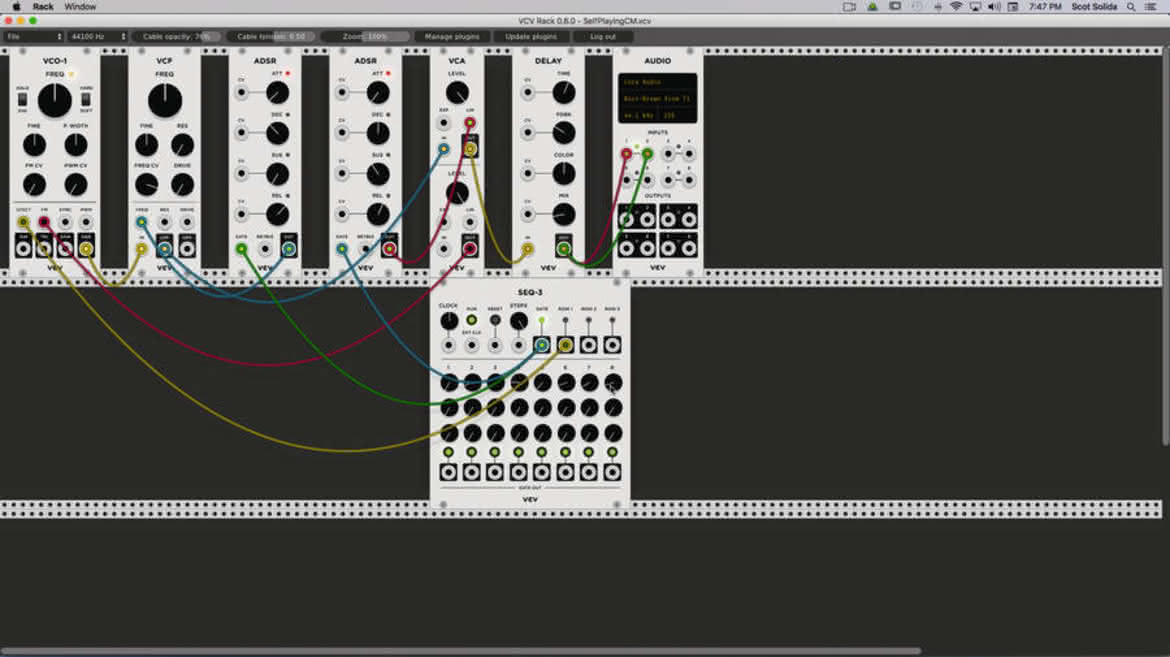Click second ADSR GATE input jack
Viewport: 1170px width, 657px height.
pos(342,249)
